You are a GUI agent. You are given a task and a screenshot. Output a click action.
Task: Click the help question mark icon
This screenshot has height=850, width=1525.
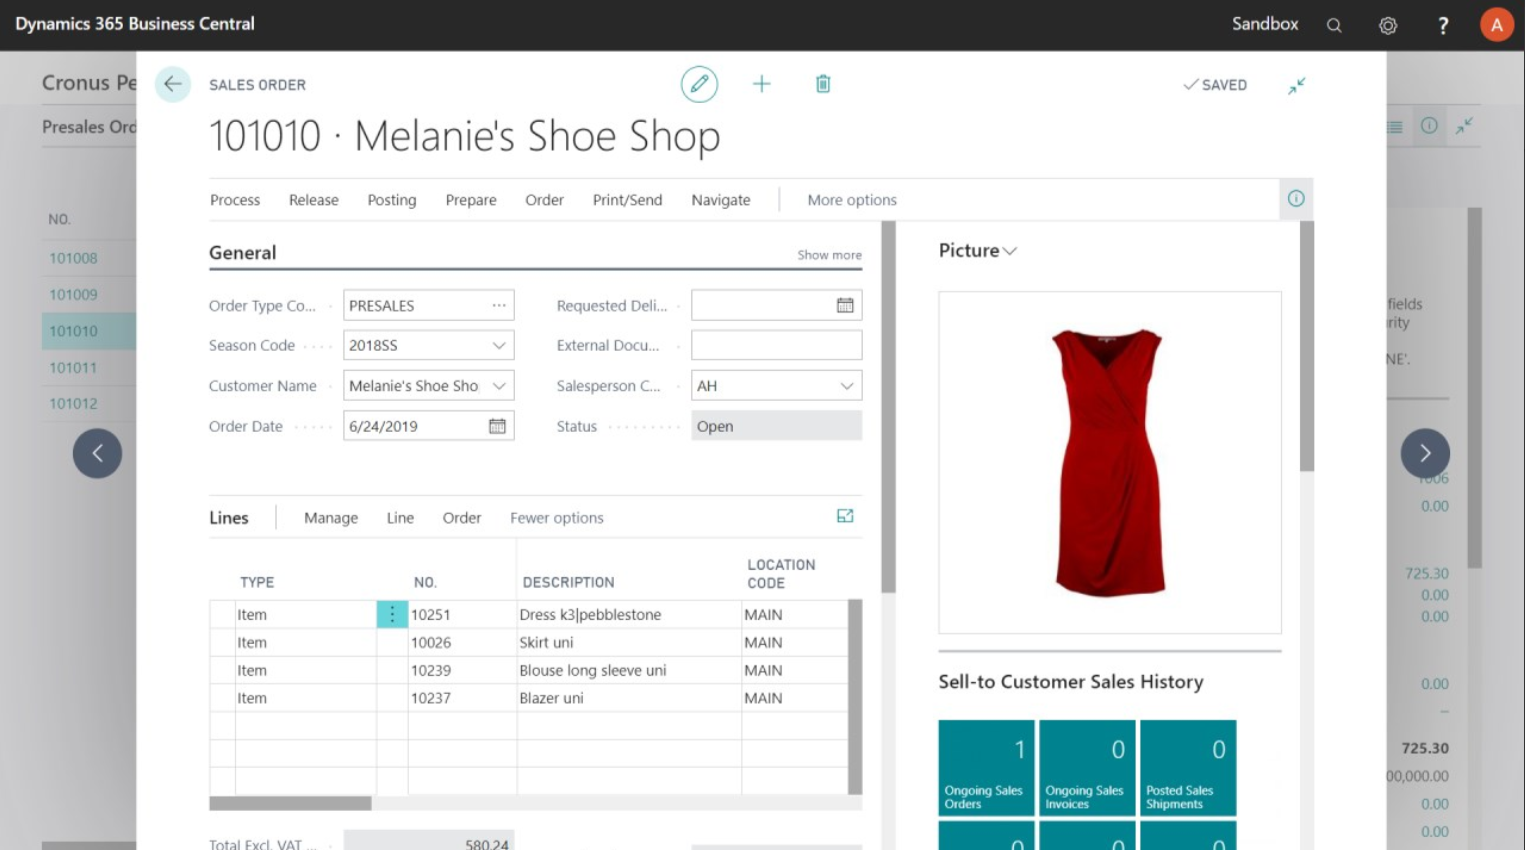1442,26
